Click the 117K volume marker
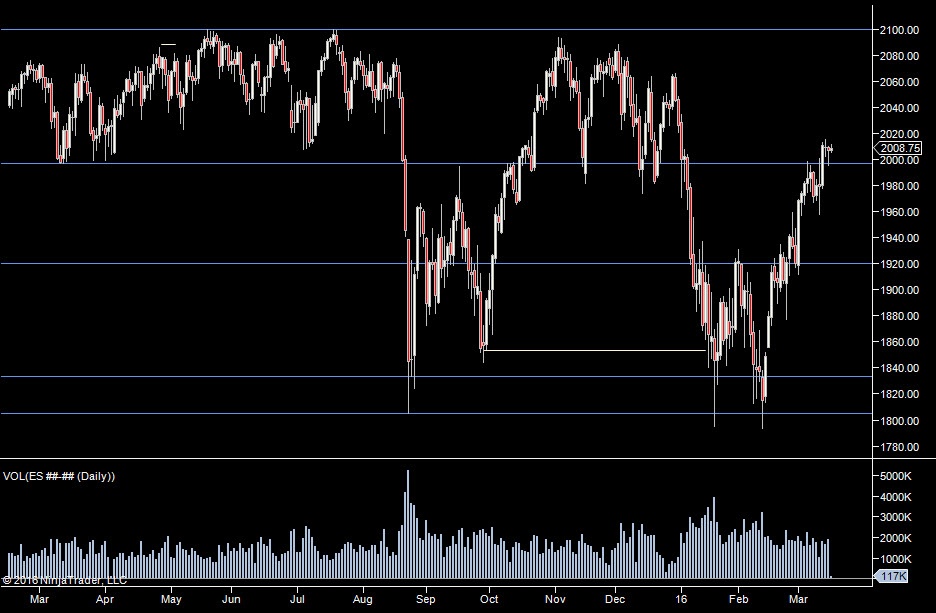Viewport: 936px width, 613px height. click(x=893, y=577)
